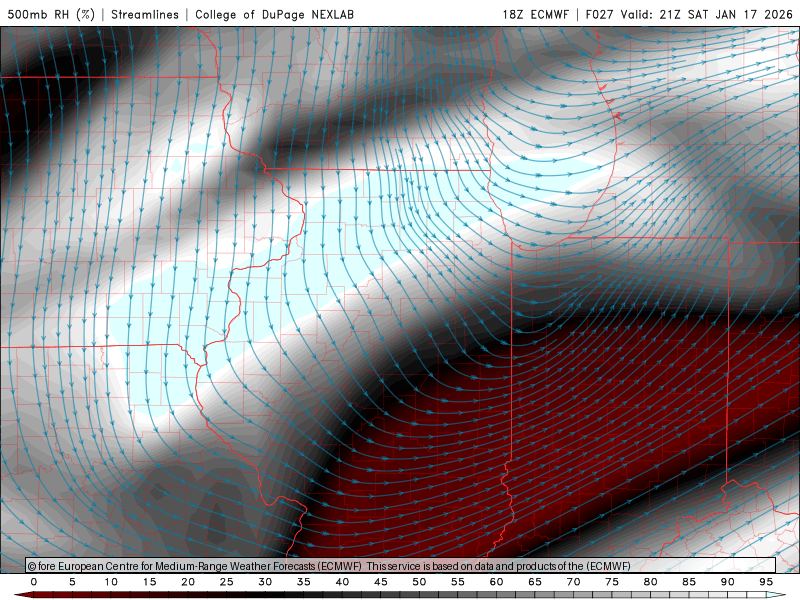Click the '15' color scale label
This screenshot has height=600, width=800.
pyautogui.click(x=149, y=582)
